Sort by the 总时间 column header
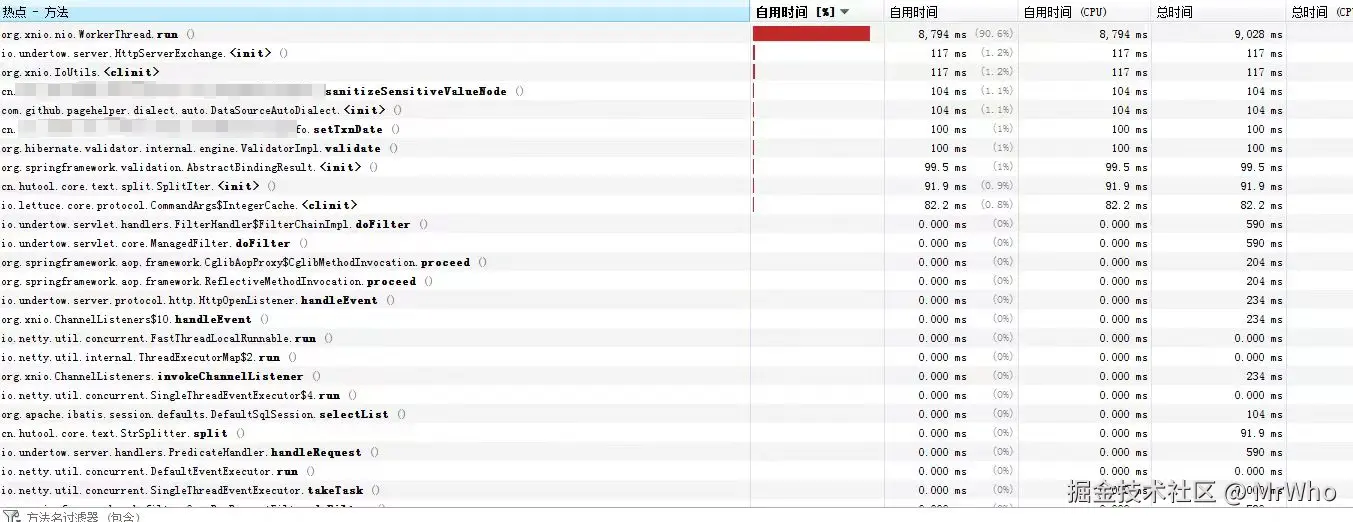Image resolution: width=1353 pixels, height=522 pixels. click(1174, 12)
